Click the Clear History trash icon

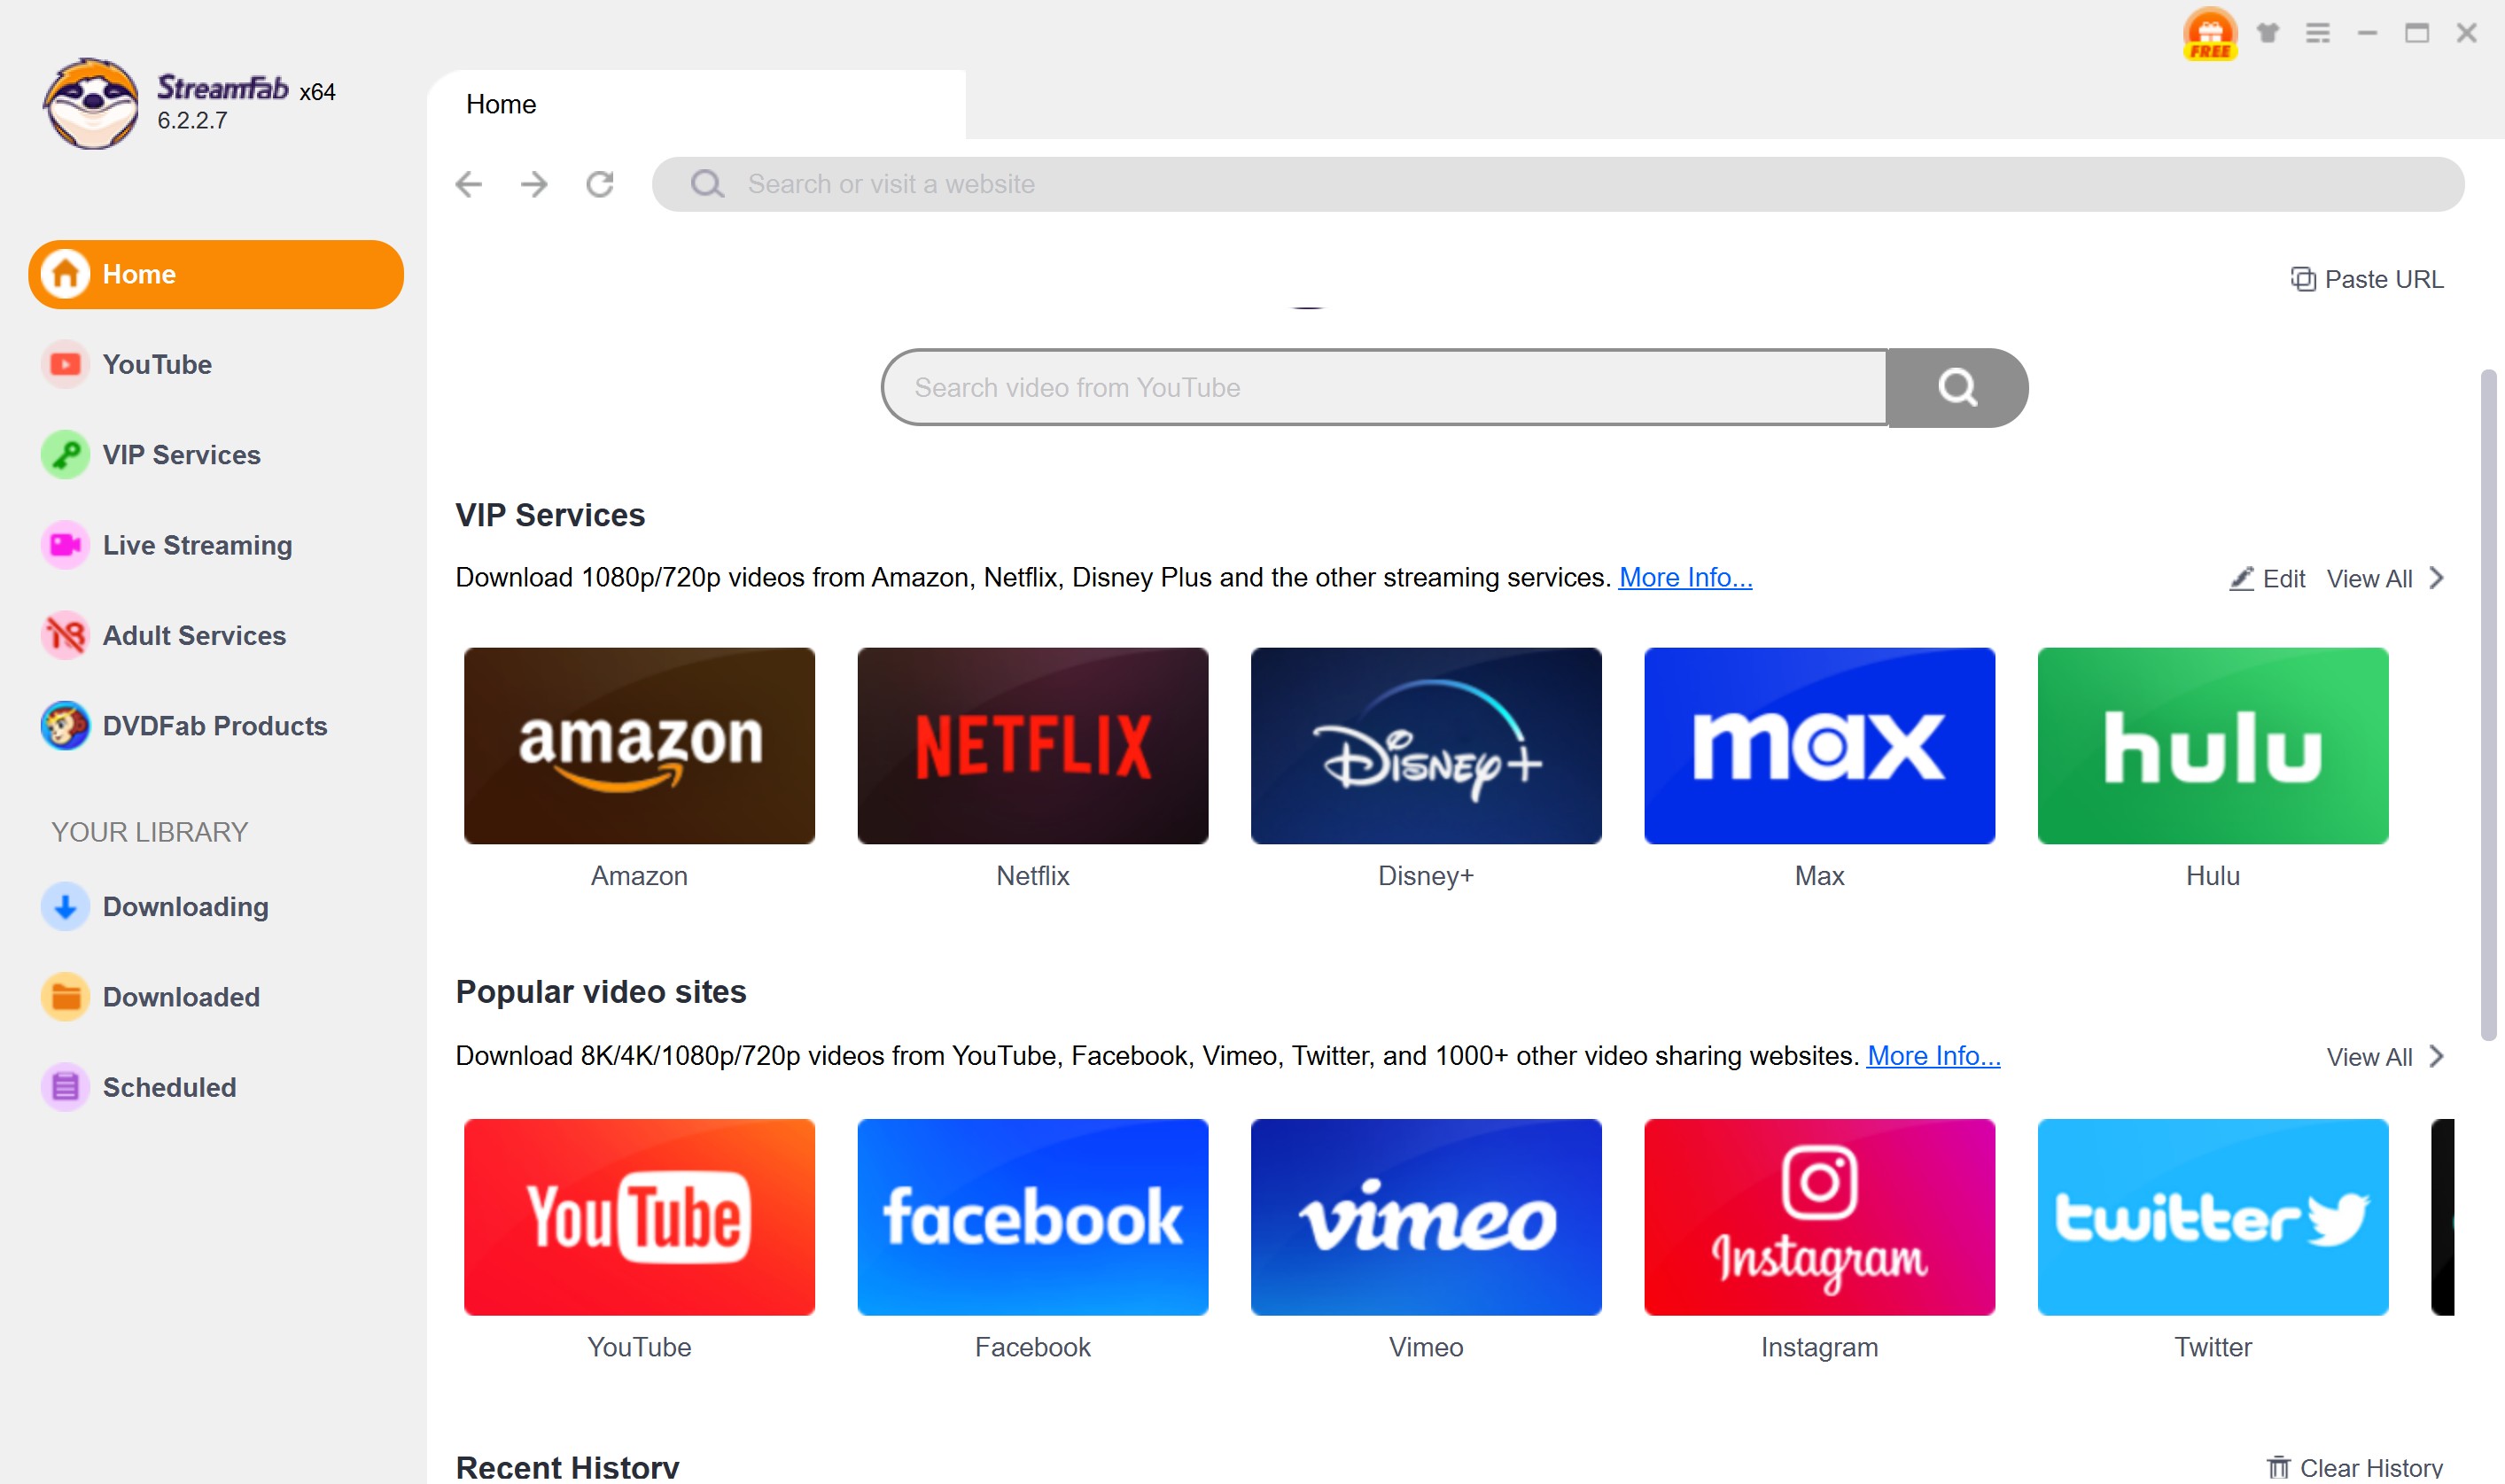click(x=2277, y=1467)
